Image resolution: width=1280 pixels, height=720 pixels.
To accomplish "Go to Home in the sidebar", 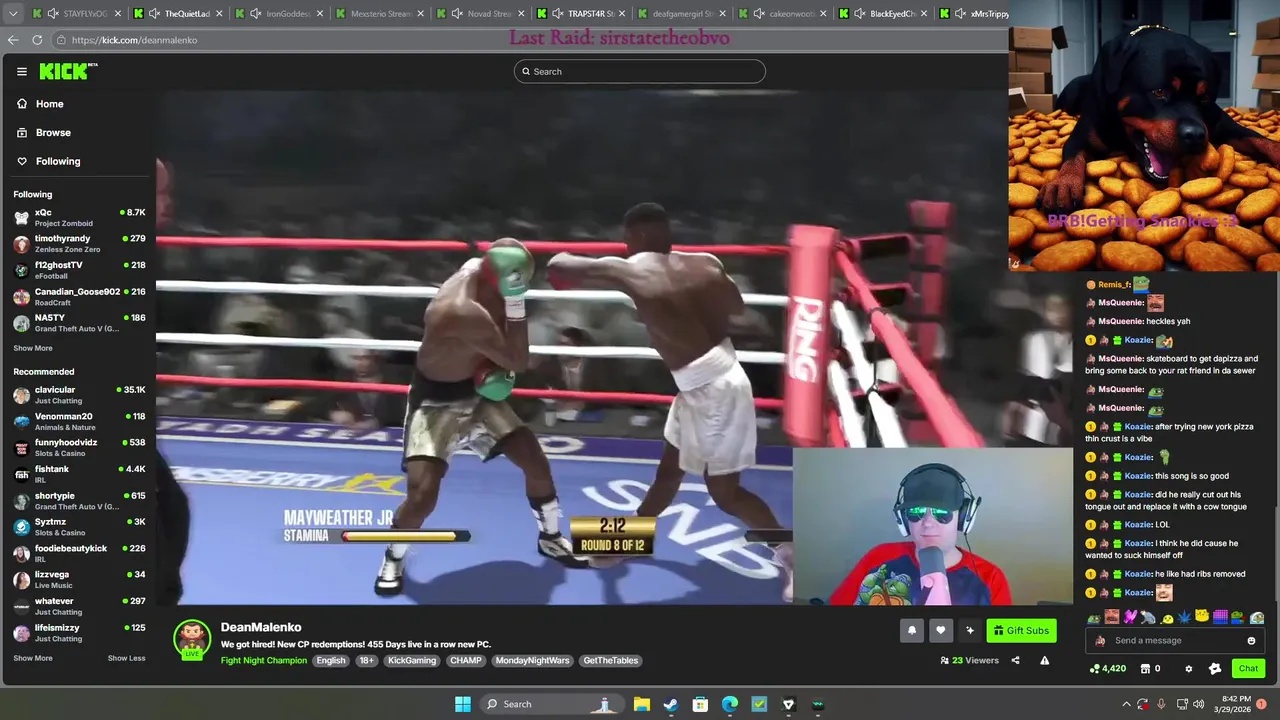I will (40, 104).
